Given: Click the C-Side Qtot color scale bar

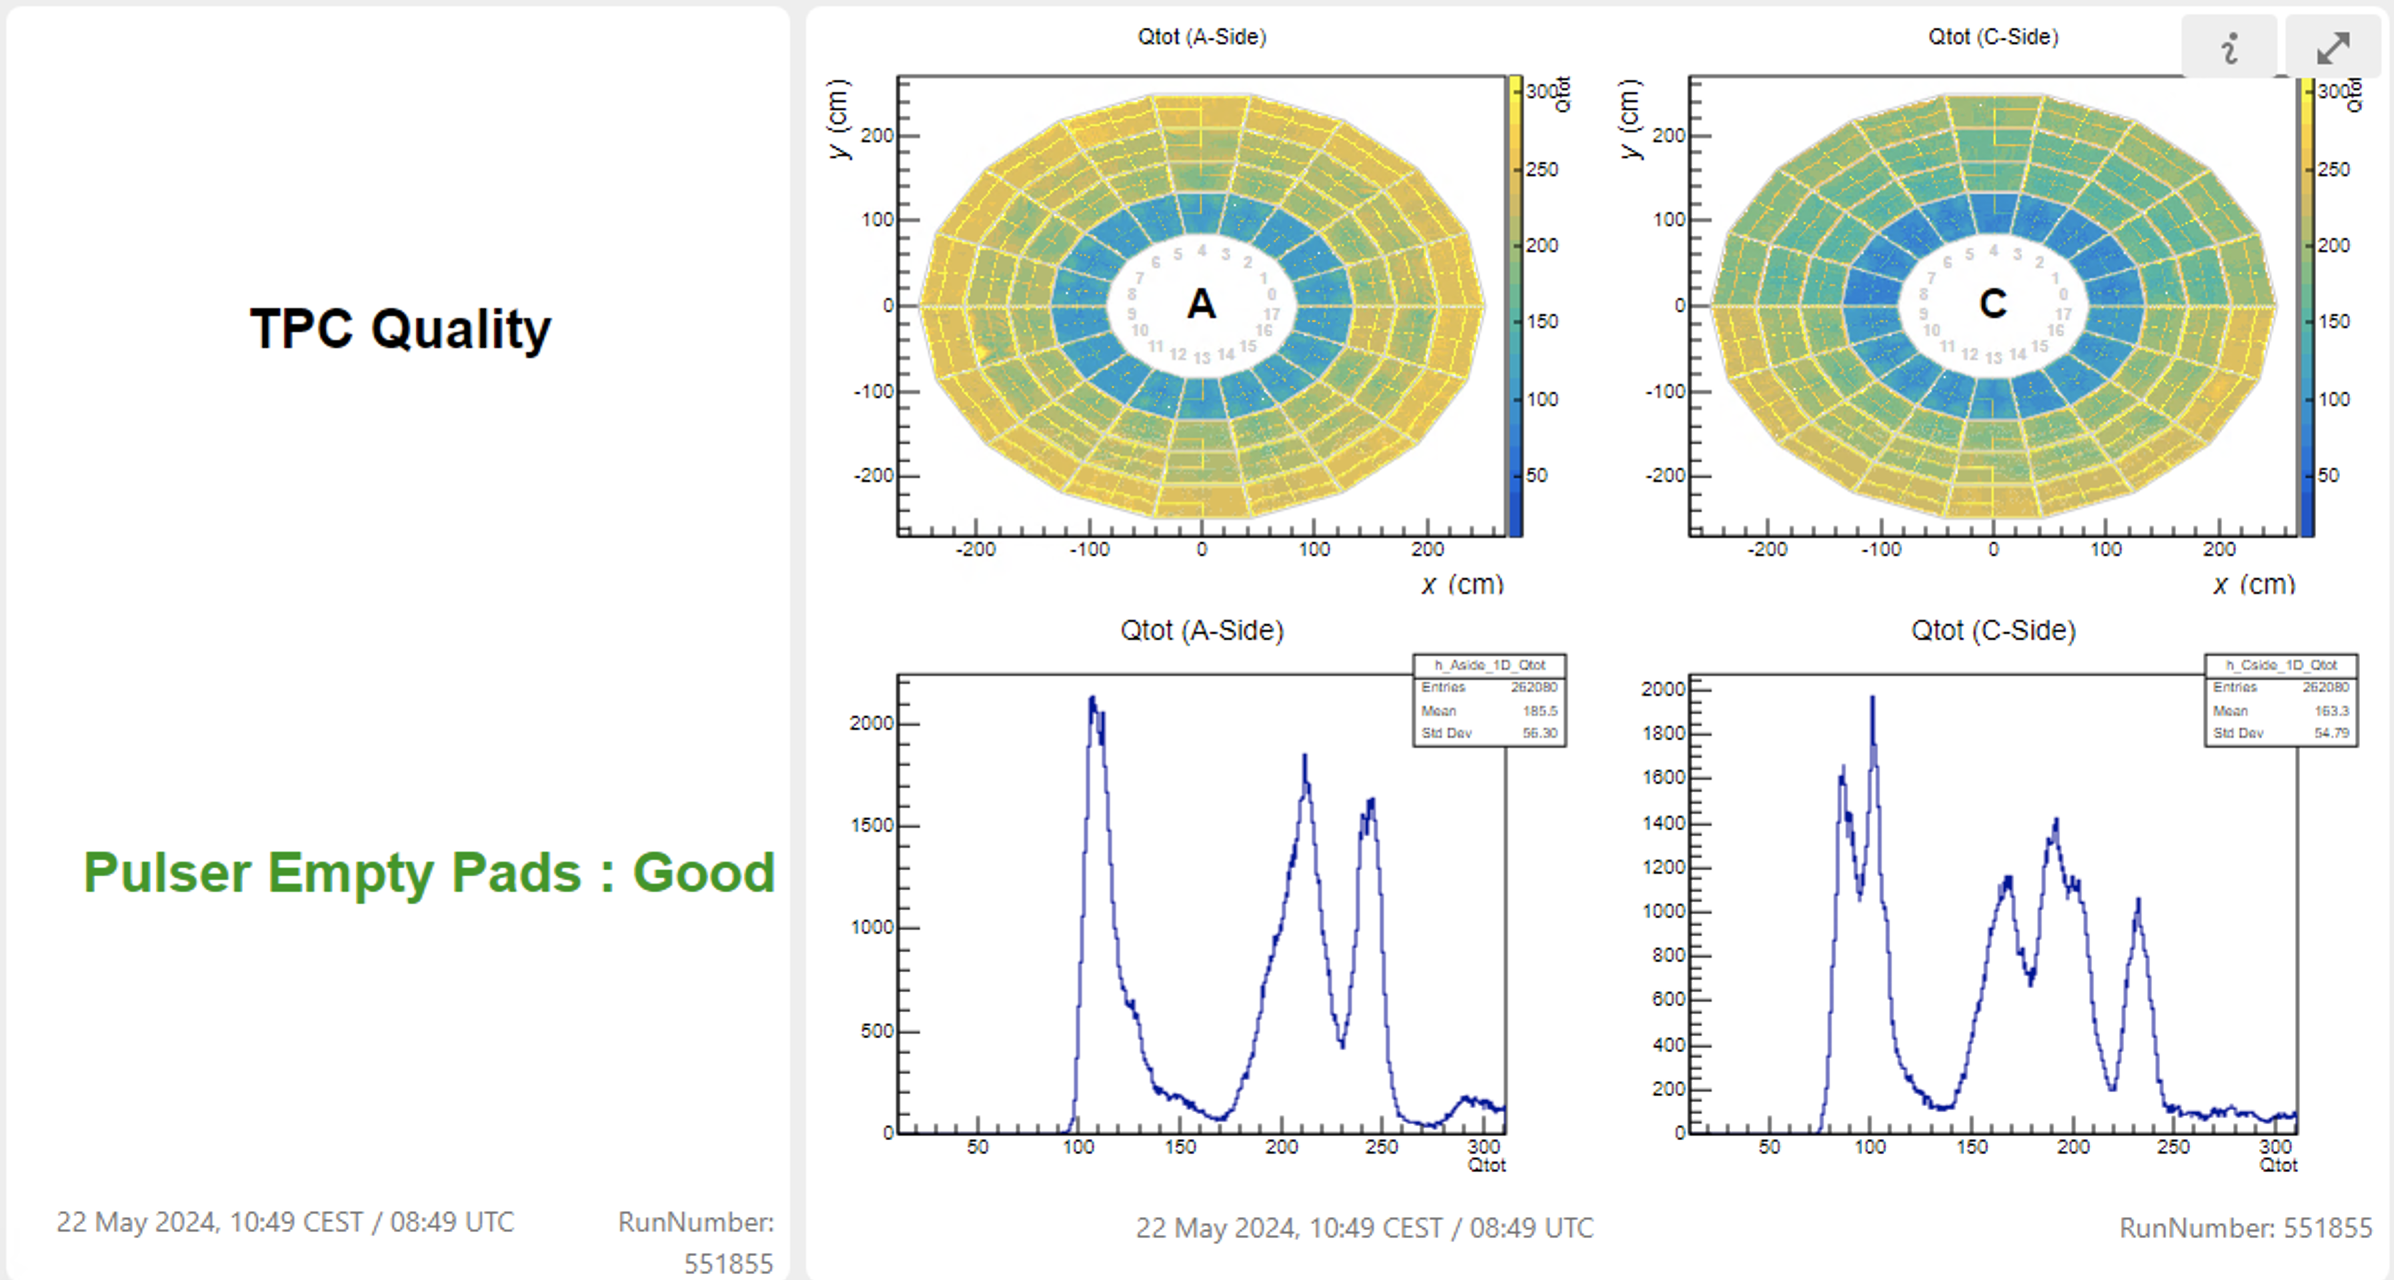Looking at the screenshot, I should coord(2307,306).
